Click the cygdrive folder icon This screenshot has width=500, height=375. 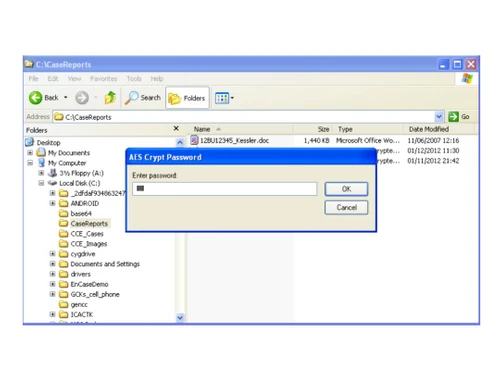63,254
